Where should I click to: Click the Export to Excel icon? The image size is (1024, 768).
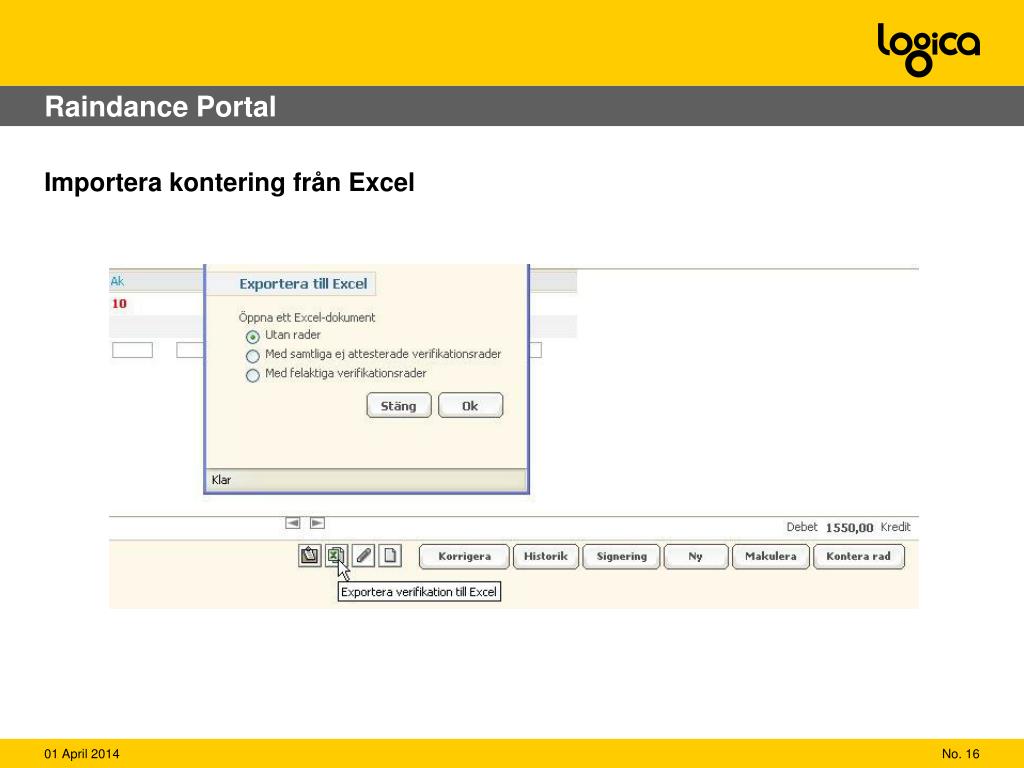(x=336, y=556)
